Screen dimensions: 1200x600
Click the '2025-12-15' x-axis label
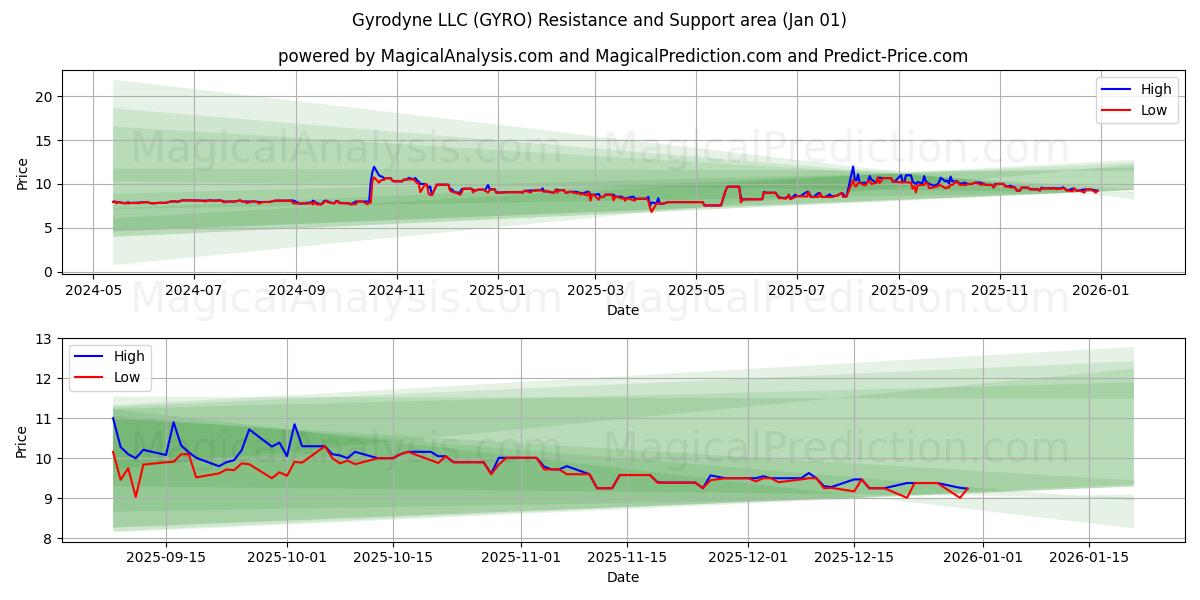point(854,557)
